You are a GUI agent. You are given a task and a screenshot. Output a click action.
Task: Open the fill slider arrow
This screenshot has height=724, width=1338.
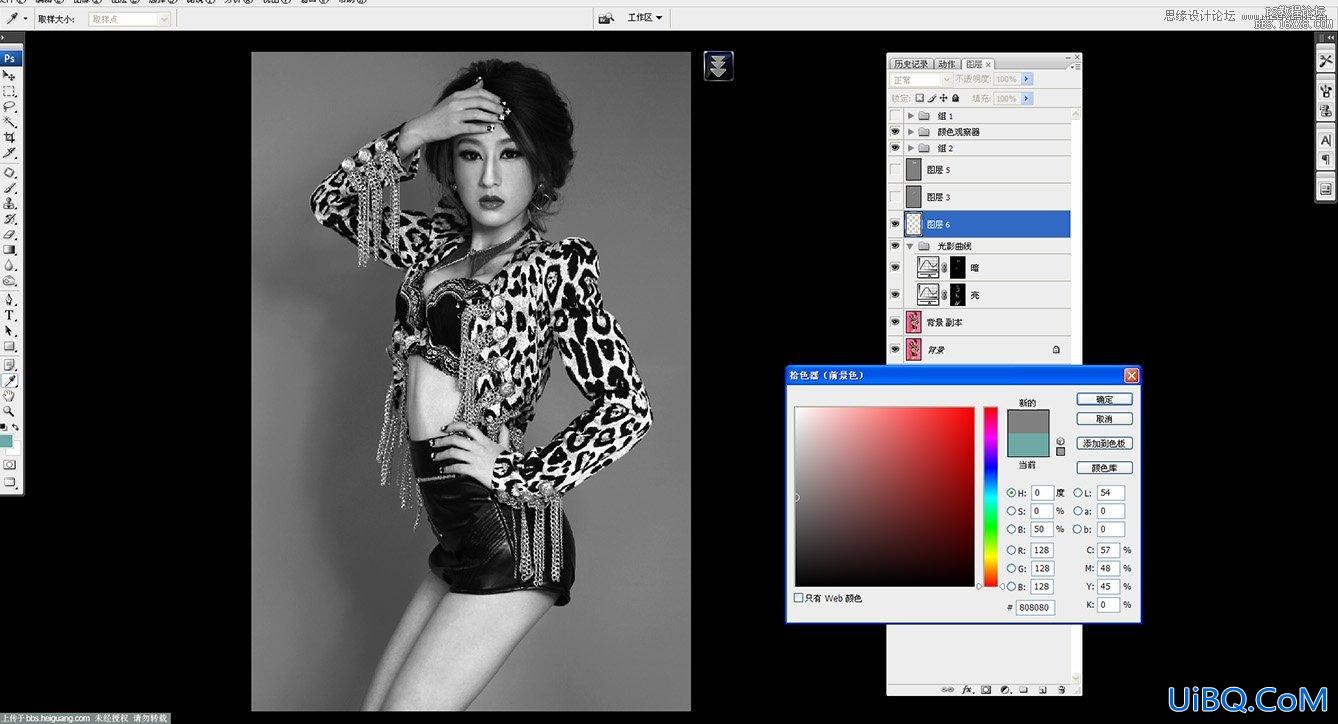pyautogui.click(x=1026, y=98)
